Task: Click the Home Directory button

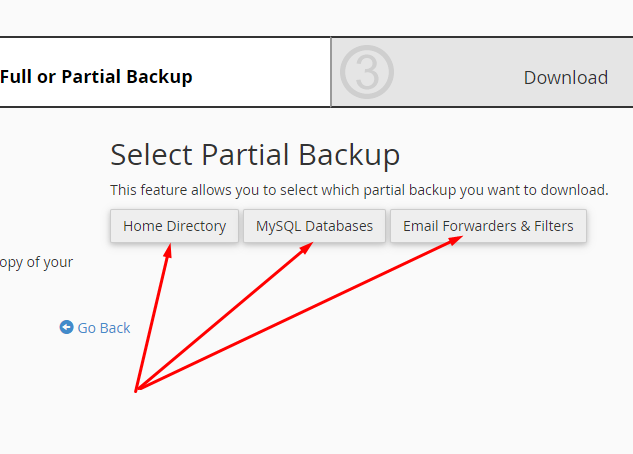Action: pyautogui.click(x=175, y=226)
